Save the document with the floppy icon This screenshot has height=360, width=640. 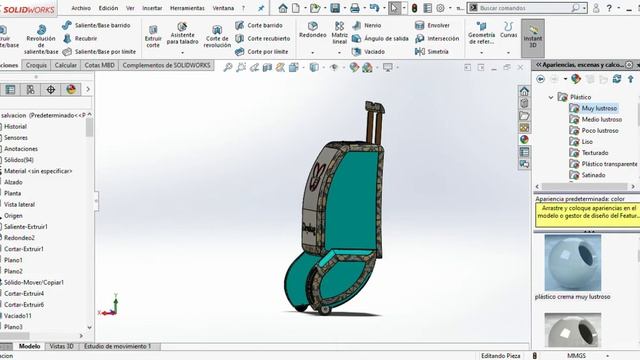(x=335, y=8)
